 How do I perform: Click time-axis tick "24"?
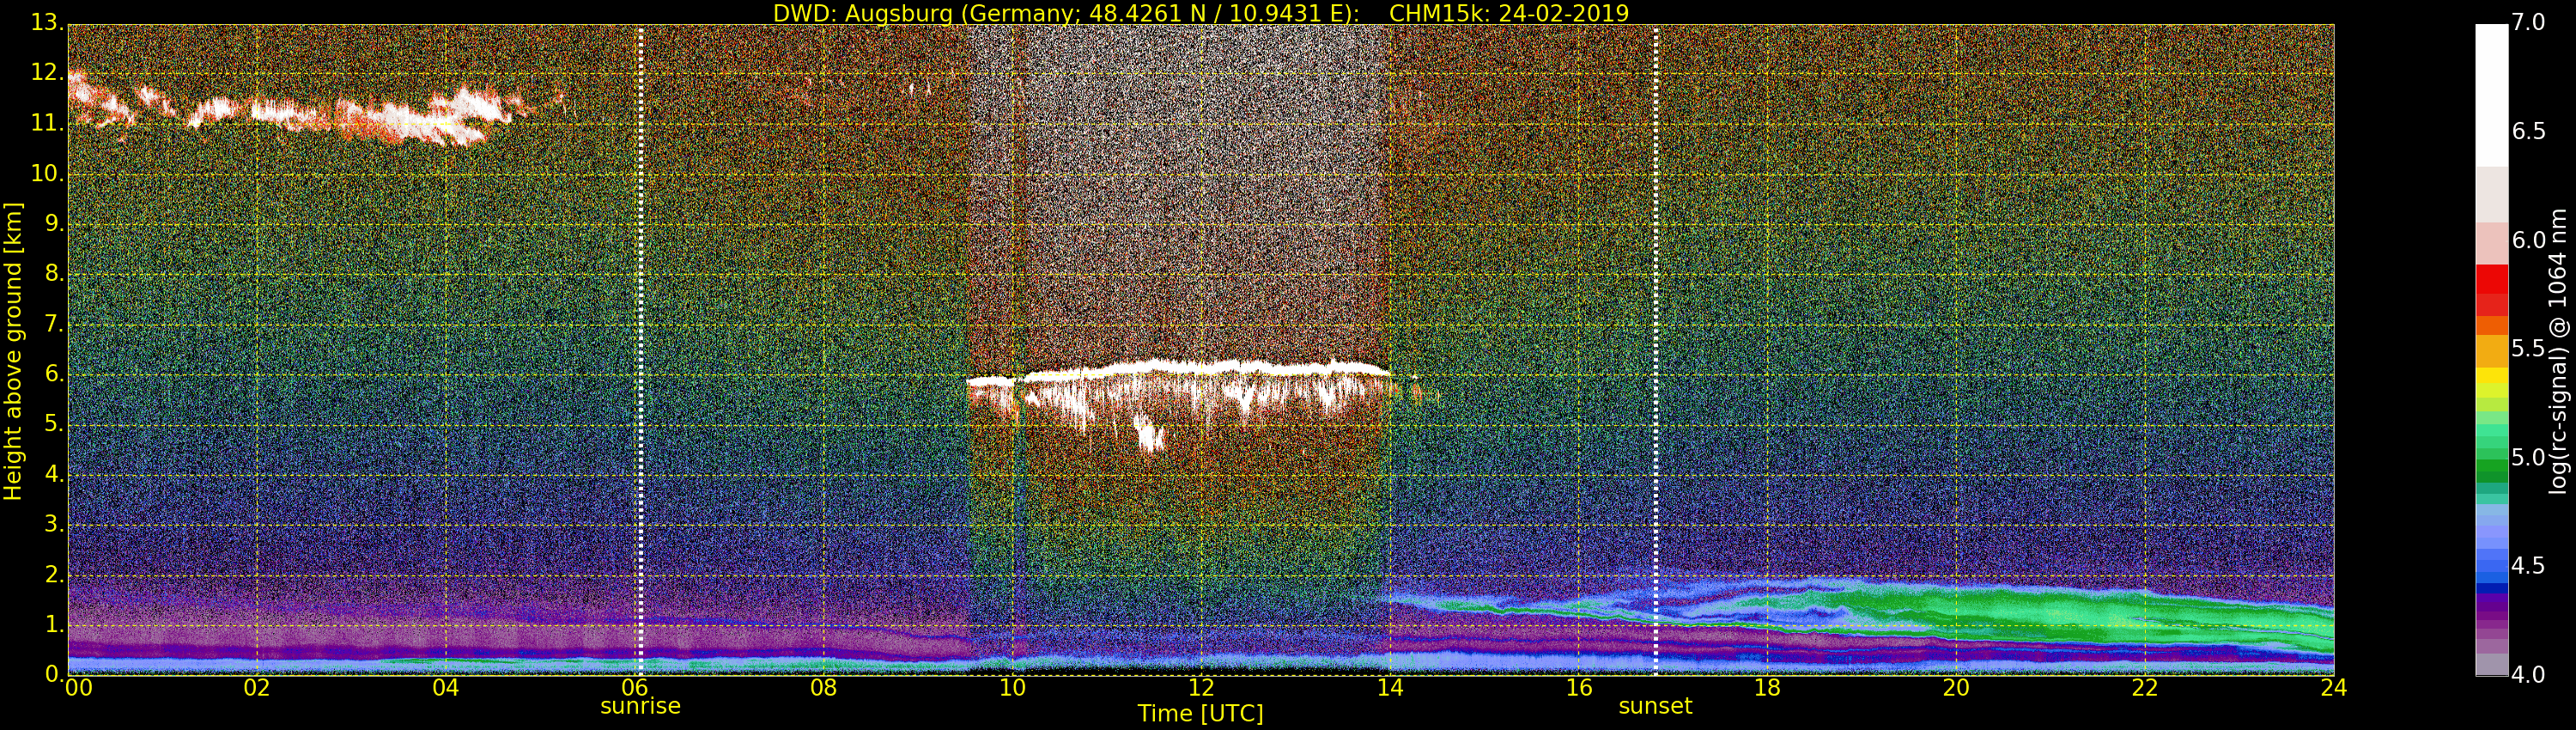coord(2334,688)
